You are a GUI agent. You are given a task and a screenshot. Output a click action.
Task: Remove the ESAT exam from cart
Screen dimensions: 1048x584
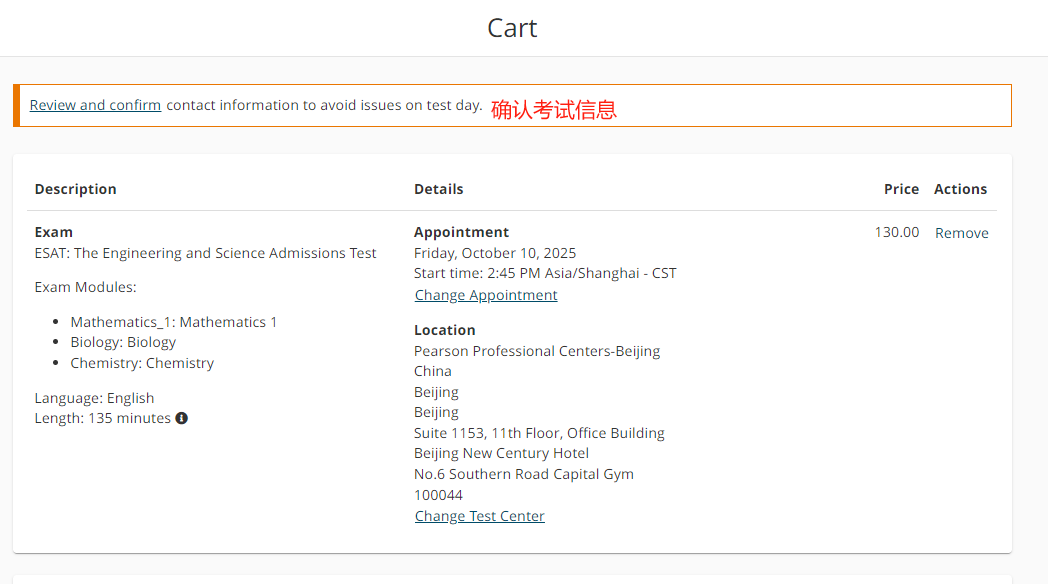(961, 233)
